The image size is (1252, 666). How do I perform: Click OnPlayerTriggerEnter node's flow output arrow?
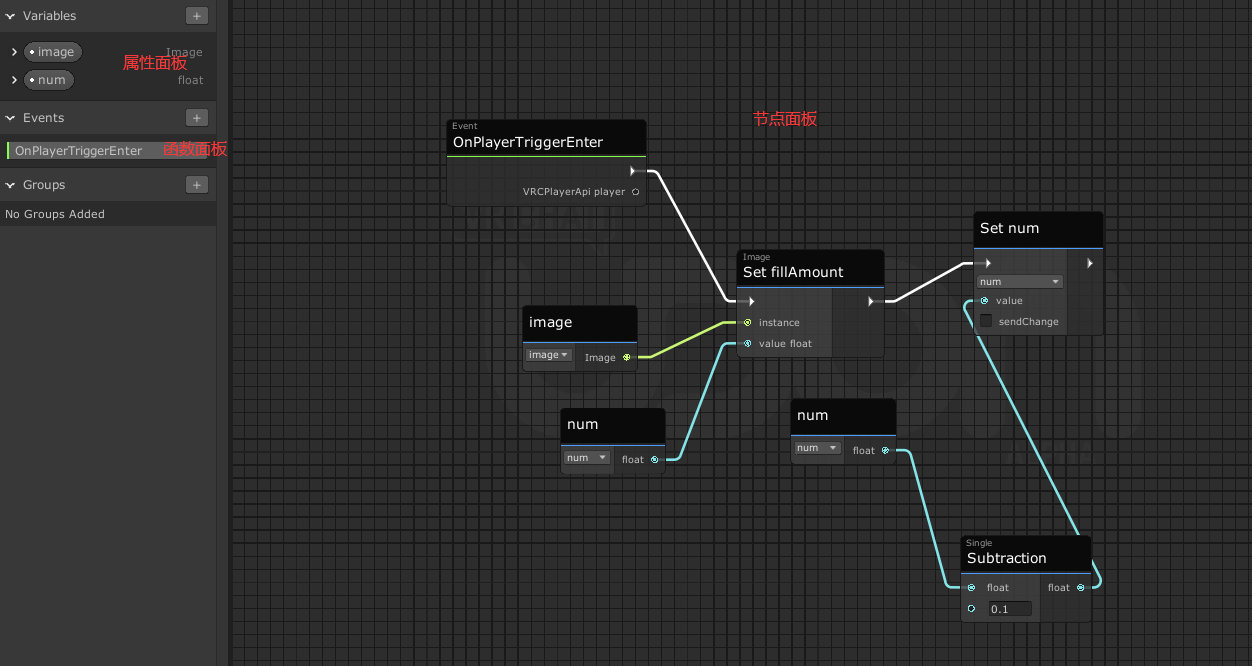click(x=633, y=171)
